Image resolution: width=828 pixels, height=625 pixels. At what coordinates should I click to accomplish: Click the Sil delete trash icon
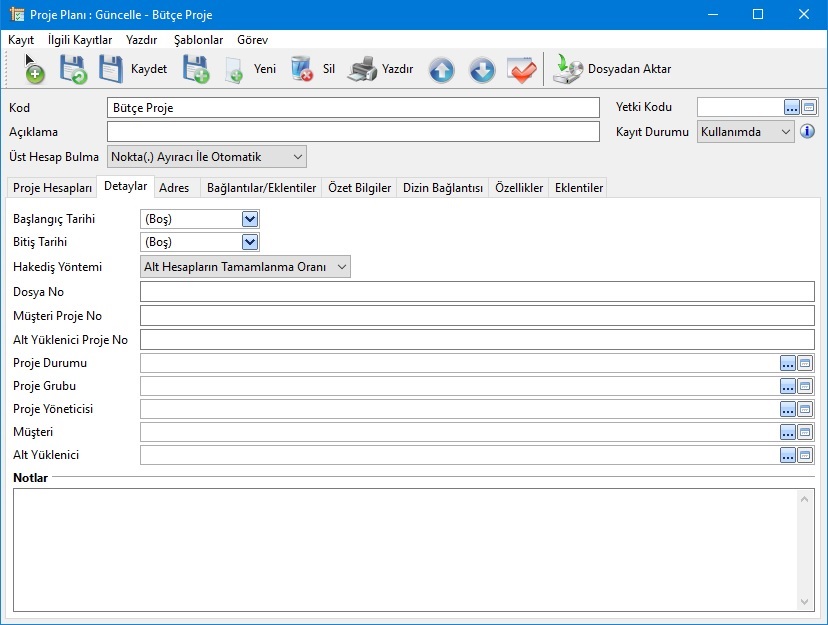[x=302, y=69]
